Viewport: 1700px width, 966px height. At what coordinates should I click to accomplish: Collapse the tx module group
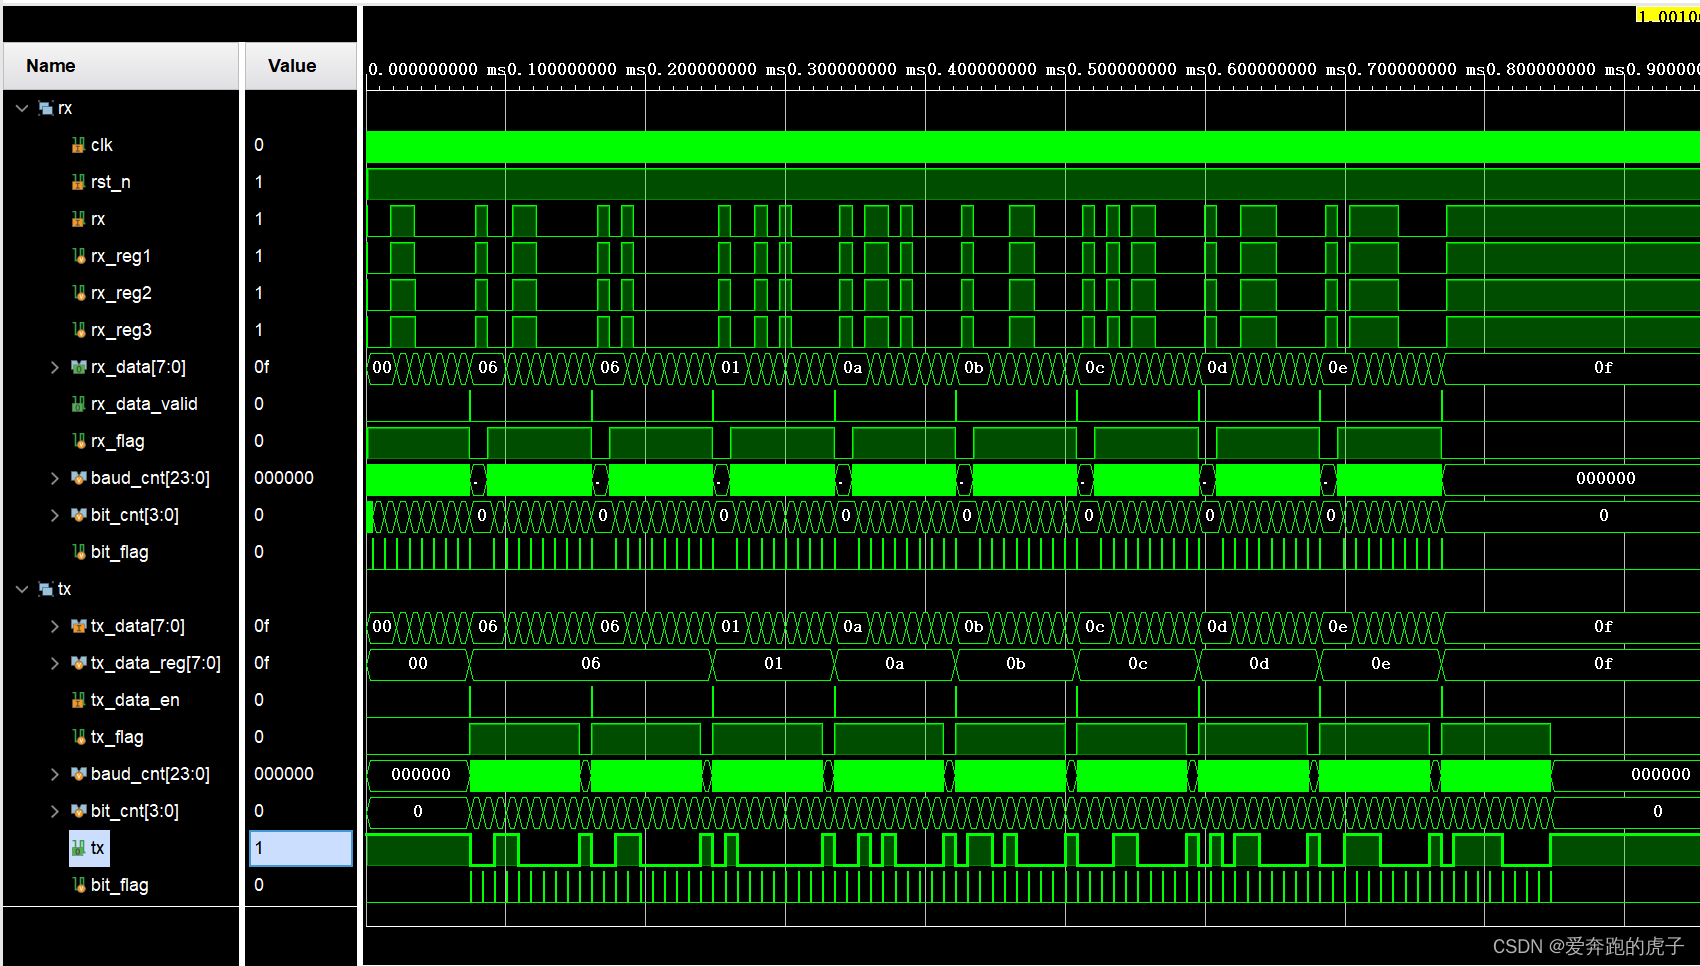pyautogui.click(x=22, y=589)
